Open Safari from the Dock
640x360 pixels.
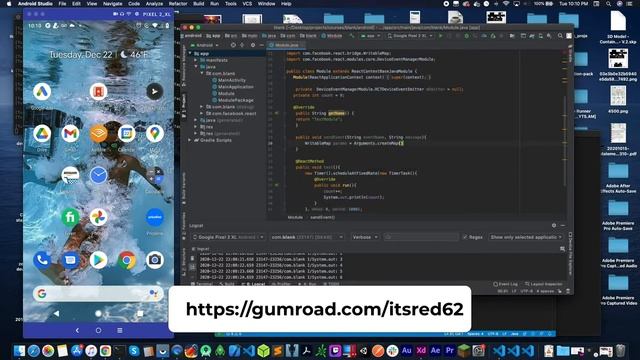coord(33,351)
